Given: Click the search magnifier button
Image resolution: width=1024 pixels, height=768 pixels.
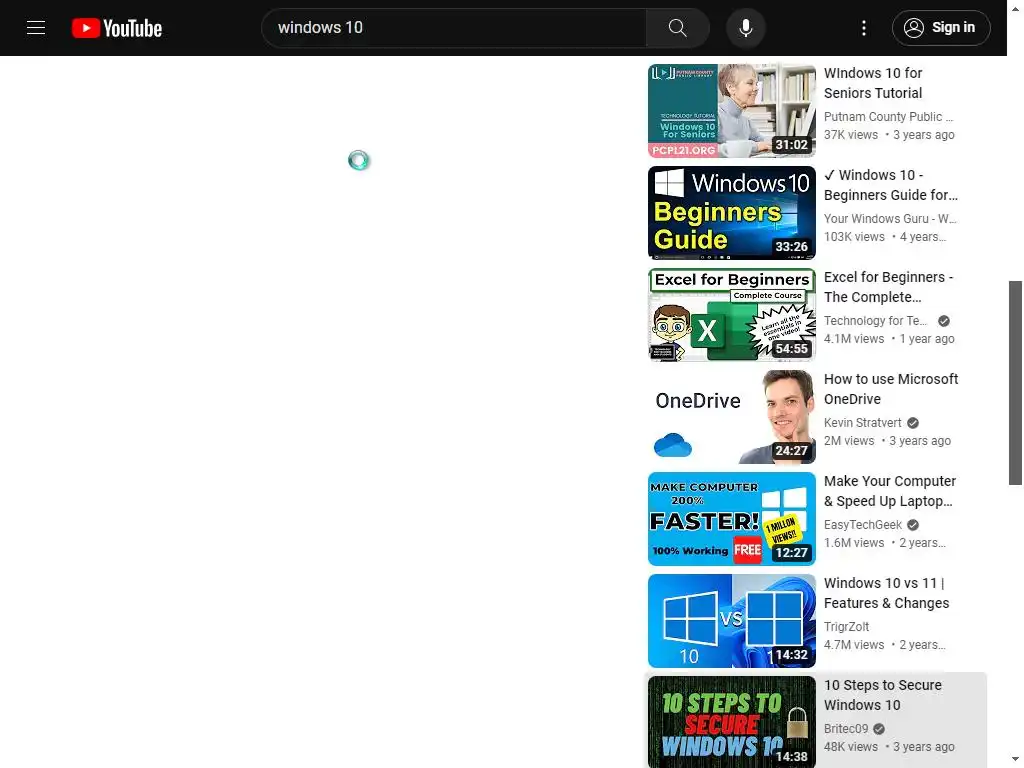Looking at the screenshot, I should click(677, 28).
